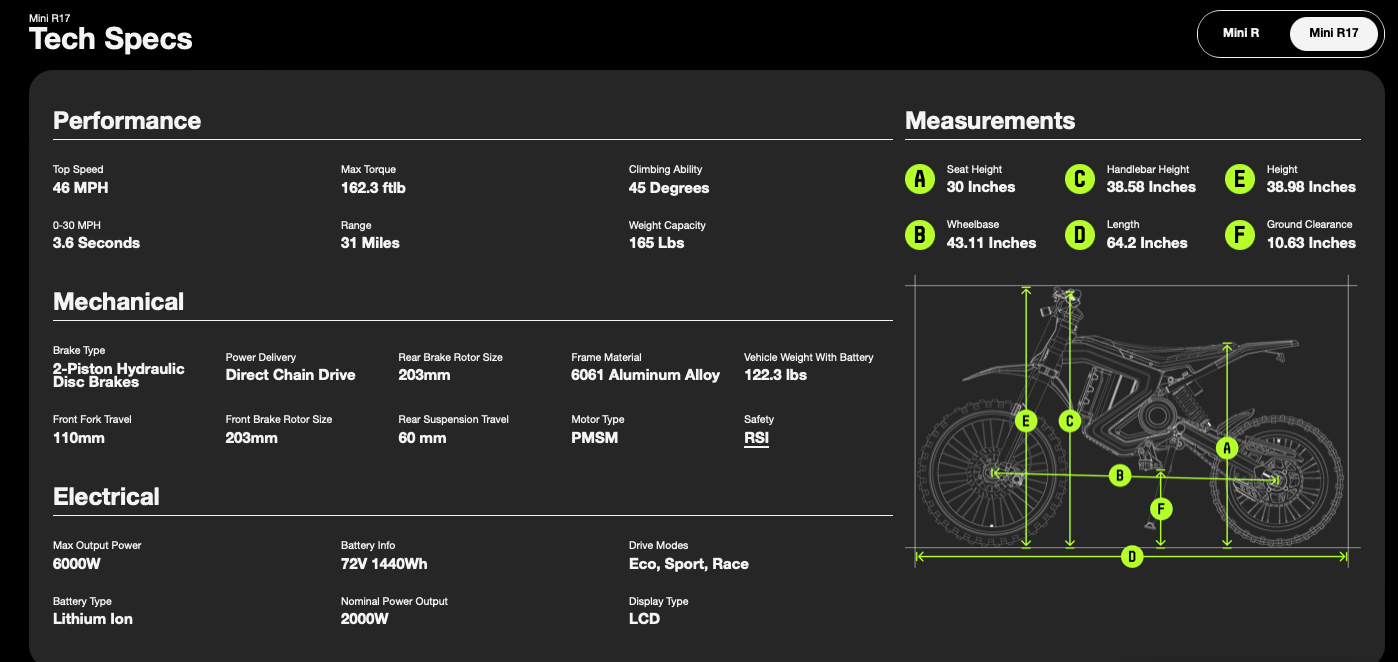The image size is (1398, 662).
Task: Open the underlined RSI safety link
Action: 756,438
